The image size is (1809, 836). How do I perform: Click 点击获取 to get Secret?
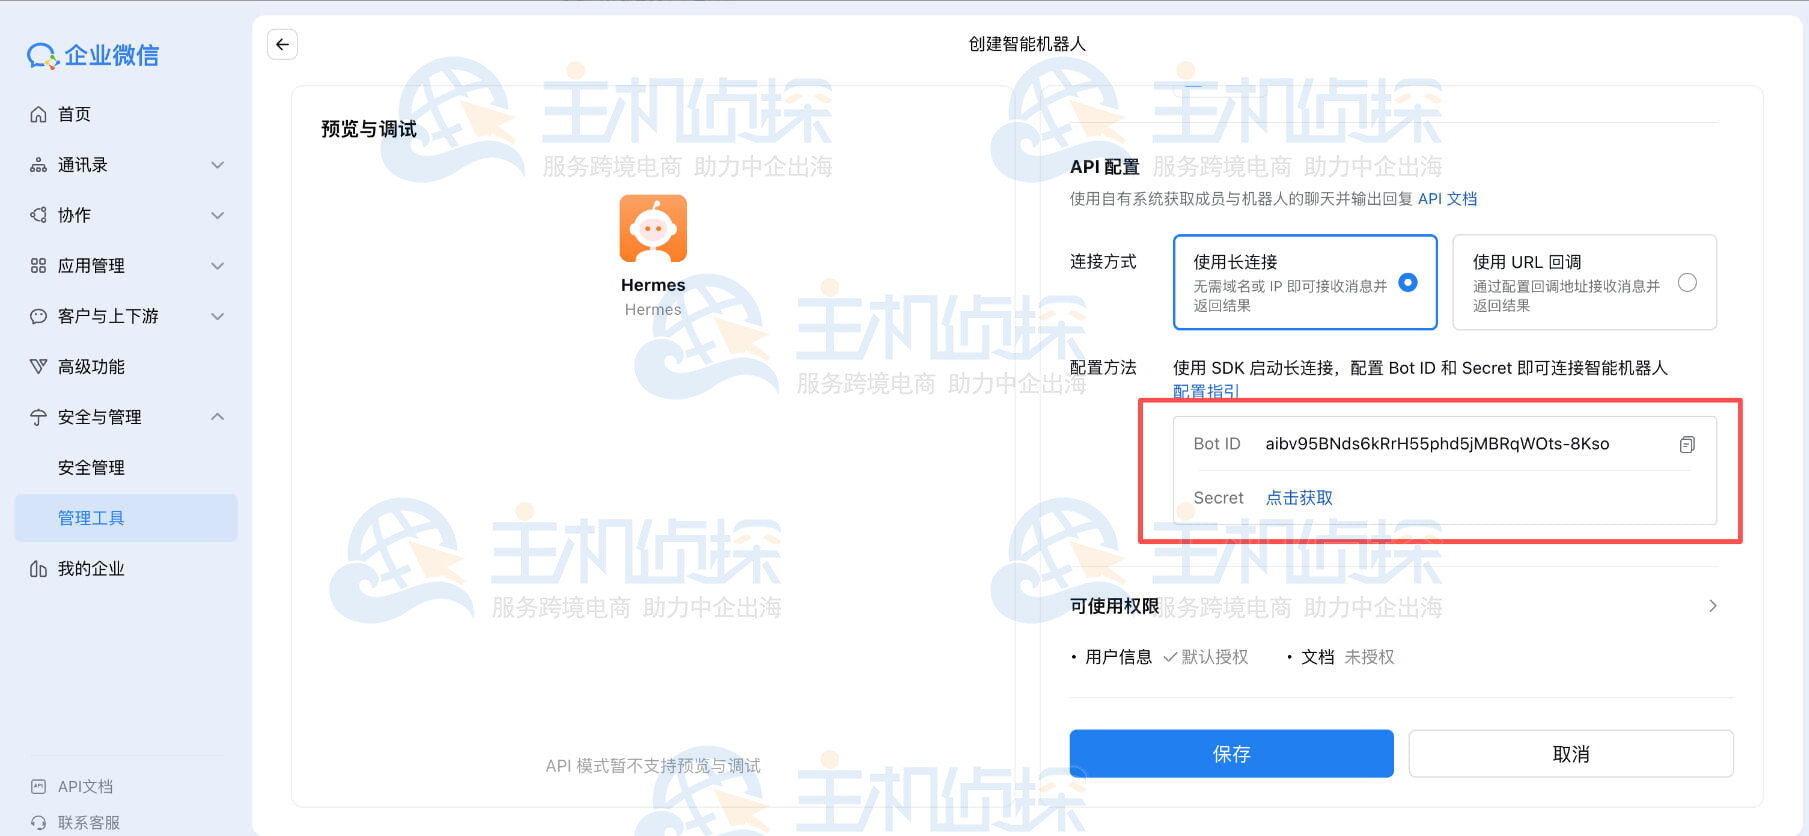tap(1299, 498)
